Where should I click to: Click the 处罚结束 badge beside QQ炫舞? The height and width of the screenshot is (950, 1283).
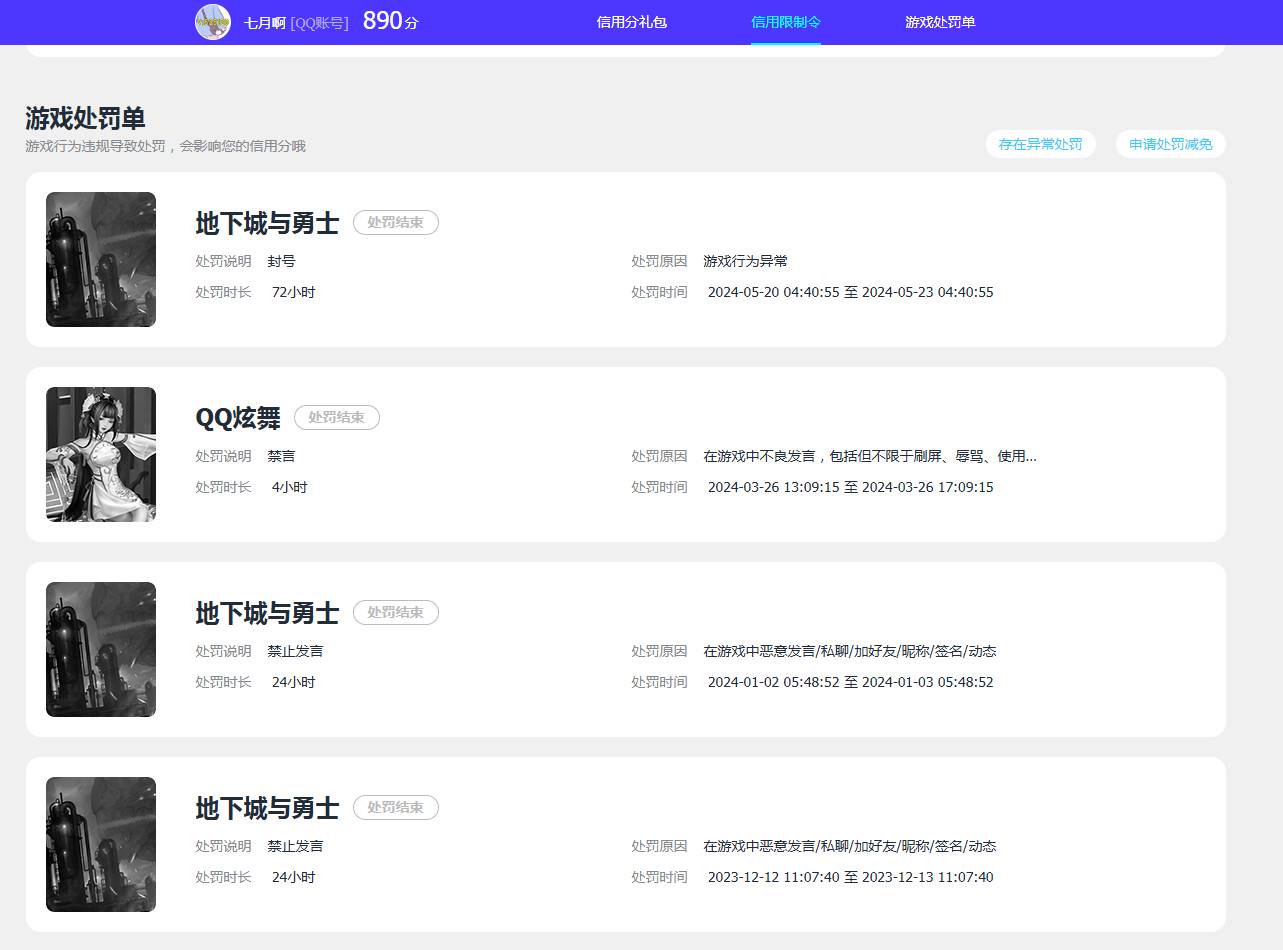coord(337,418)
